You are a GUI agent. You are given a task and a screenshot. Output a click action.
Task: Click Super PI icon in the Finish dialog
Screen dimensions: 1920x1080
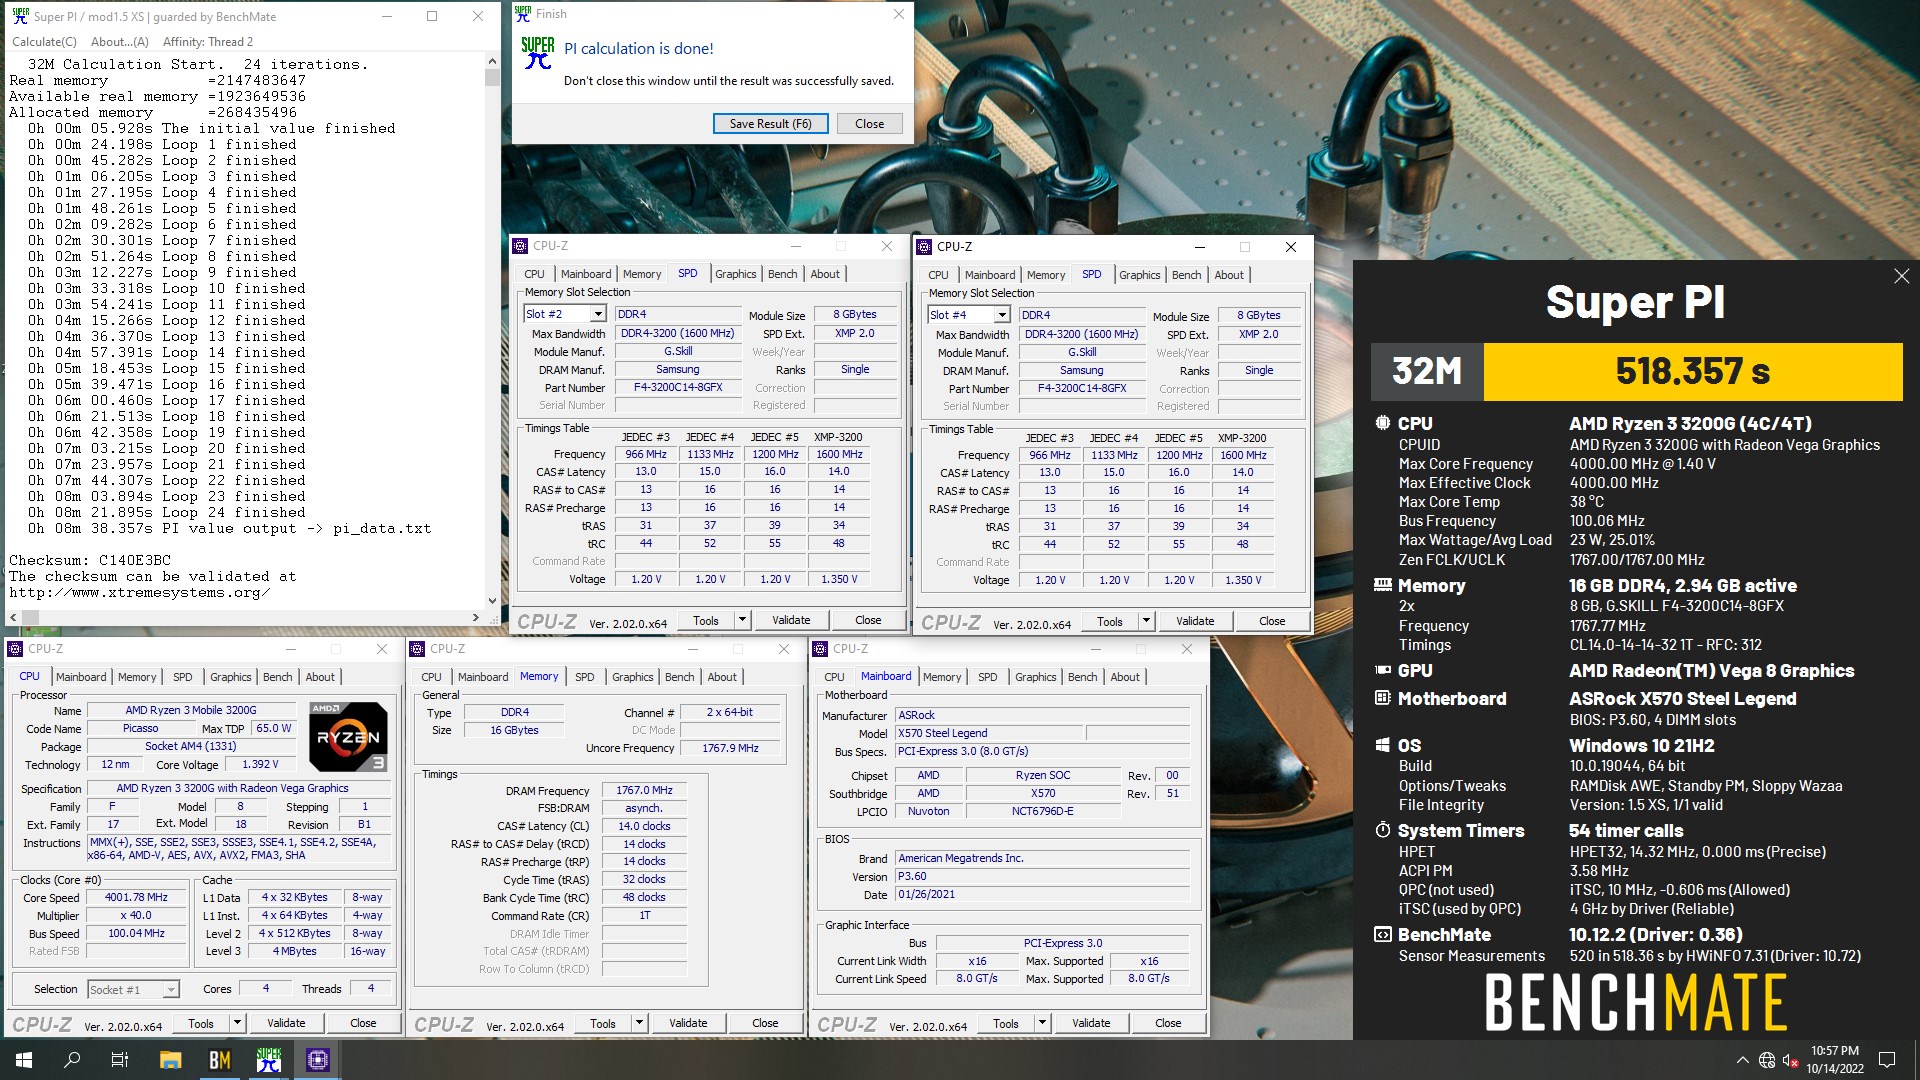coord(538,52)
